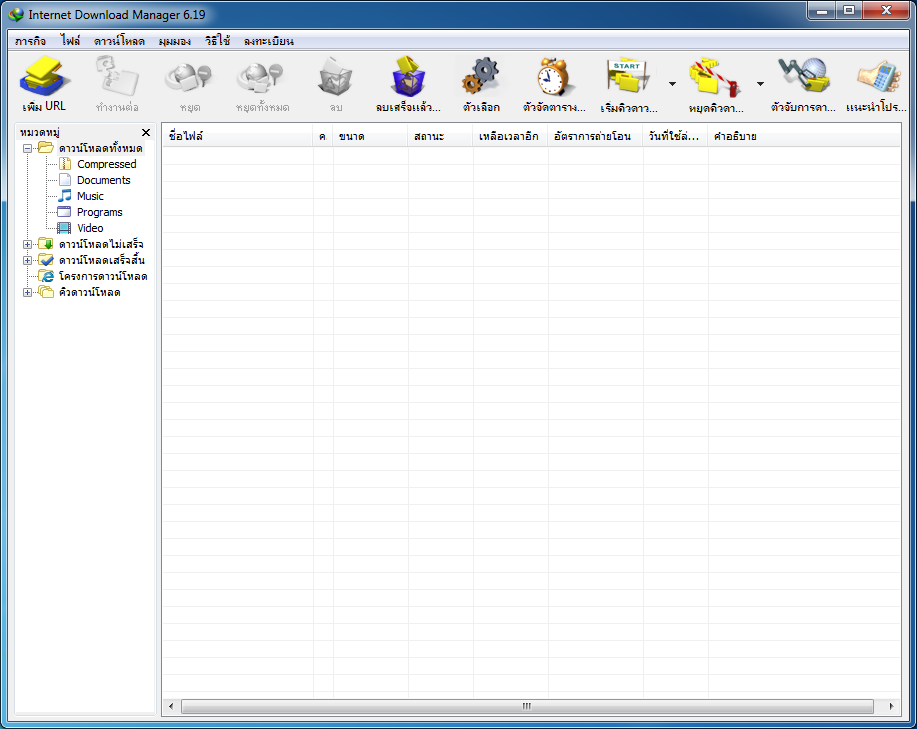Click the Tell a Friend (แนะนำโปร...) icon

pos(878,77)
